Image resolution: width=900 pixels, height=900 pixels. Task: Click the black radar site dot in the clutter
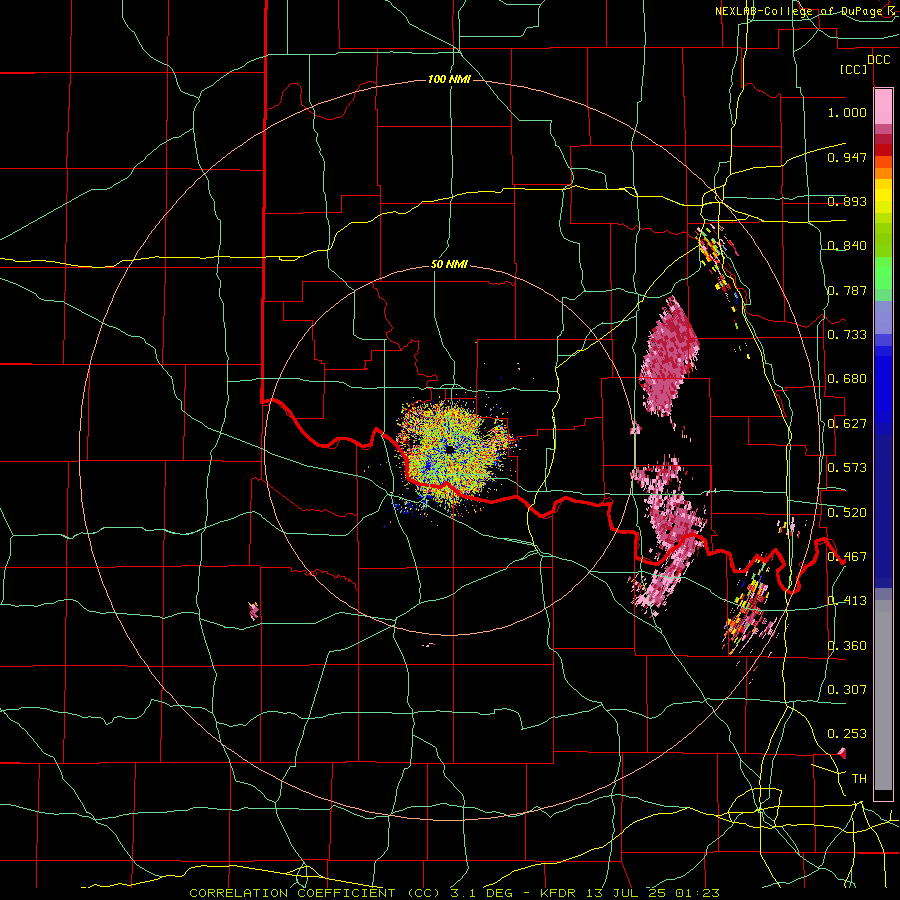pos(450,450)
